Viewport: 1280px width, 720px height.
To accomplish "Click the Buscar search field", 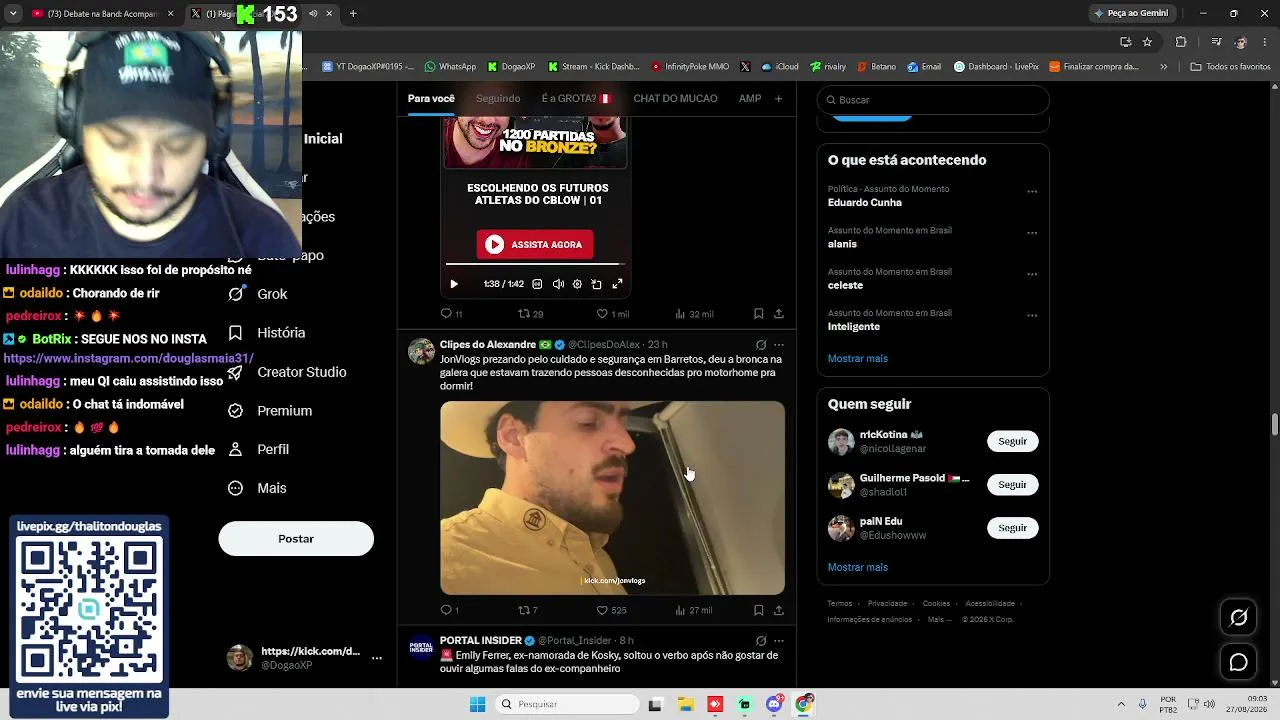I will [x=933, y=100].
